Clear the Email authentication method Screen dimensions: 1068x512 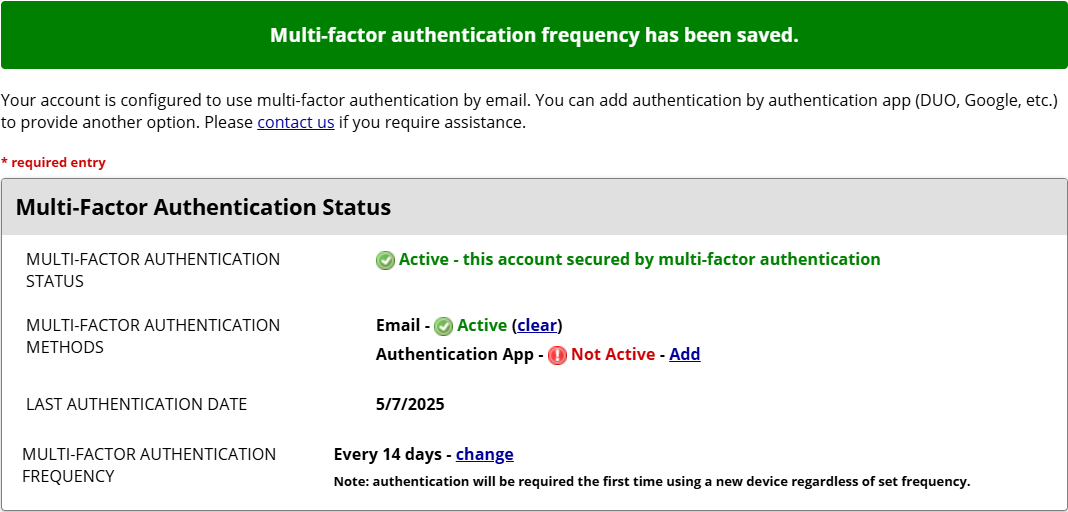tap(537, 326)
